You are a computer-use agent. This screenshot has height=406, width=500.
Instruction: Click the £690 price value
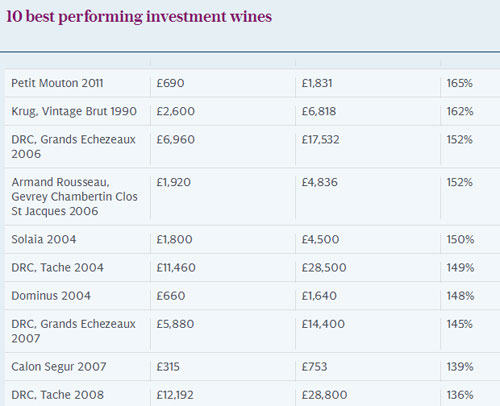(x=170, y=83)
